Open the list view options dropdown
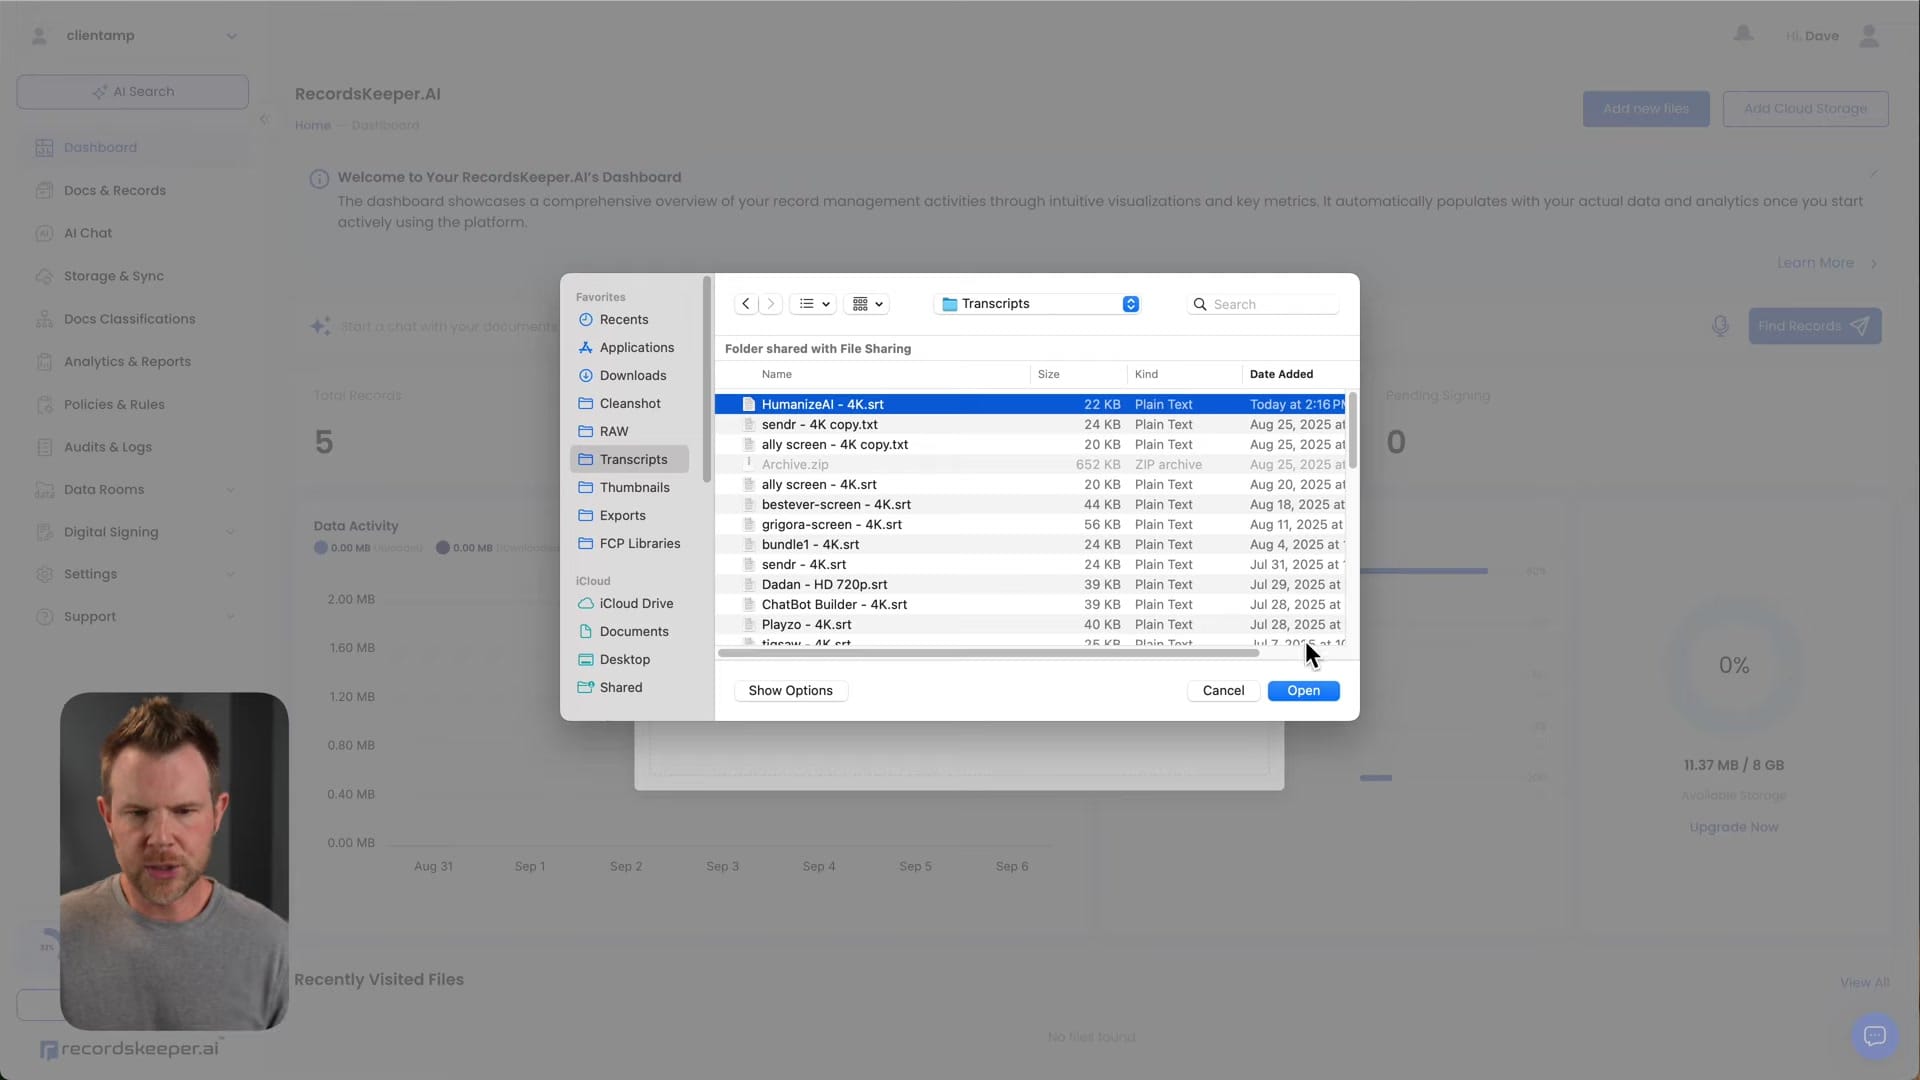The width and height of the screenshot is (1920, 1080). point(814,304)
